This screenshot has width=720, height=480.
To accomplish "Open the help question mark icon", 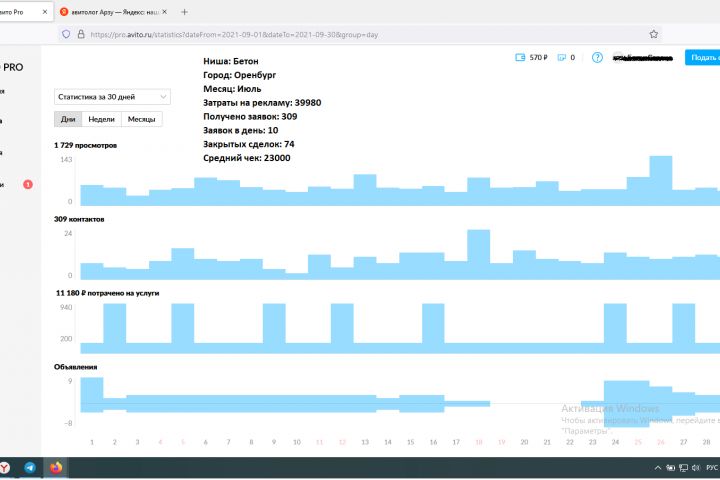I will point(597,57).
